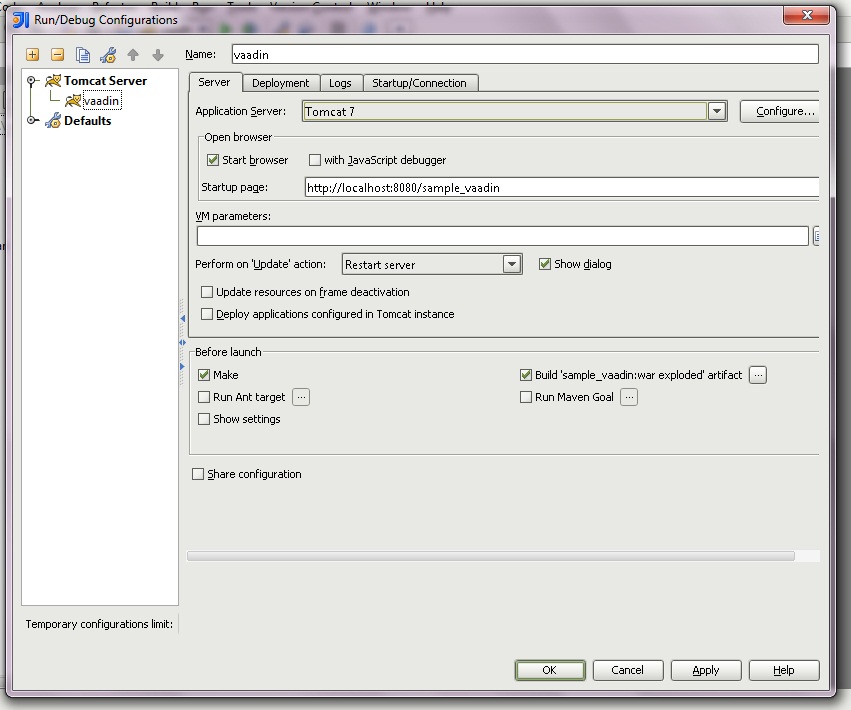Add a new run configuration
Screen dimensions: 851x710
tap(31, 55)
